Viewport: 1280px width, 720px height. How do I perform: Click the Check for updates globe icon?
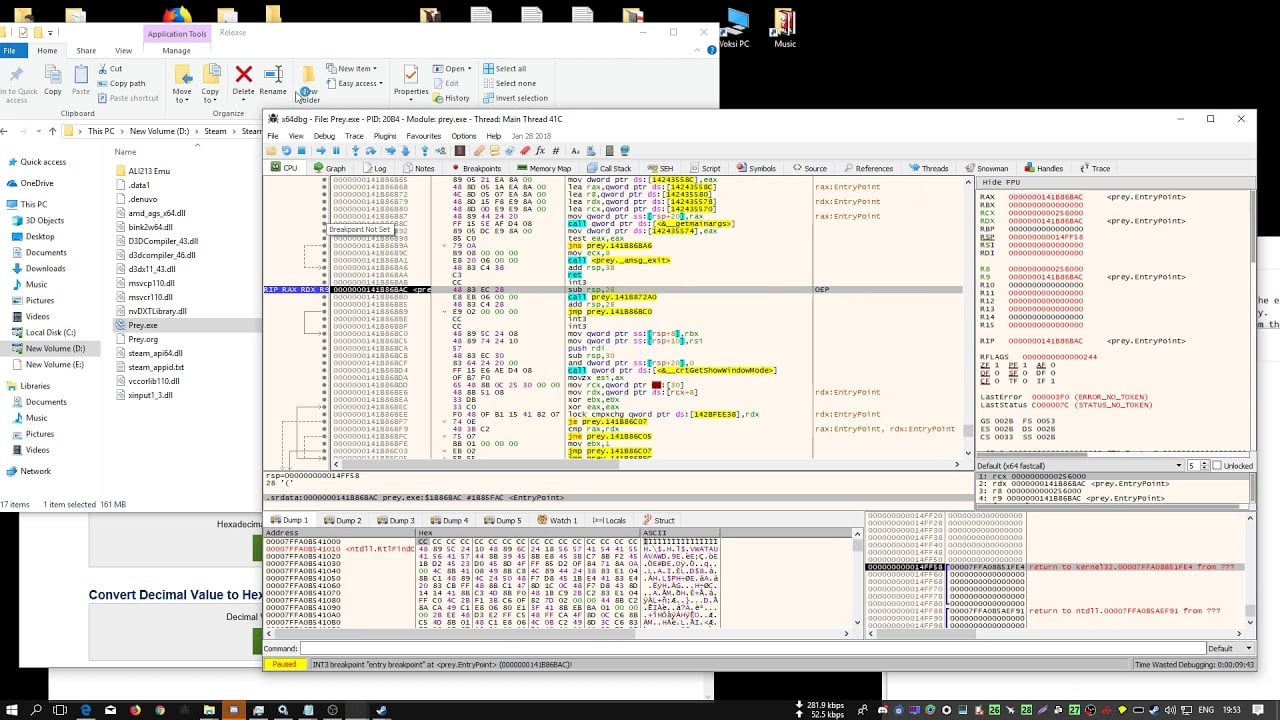[625, 151]
